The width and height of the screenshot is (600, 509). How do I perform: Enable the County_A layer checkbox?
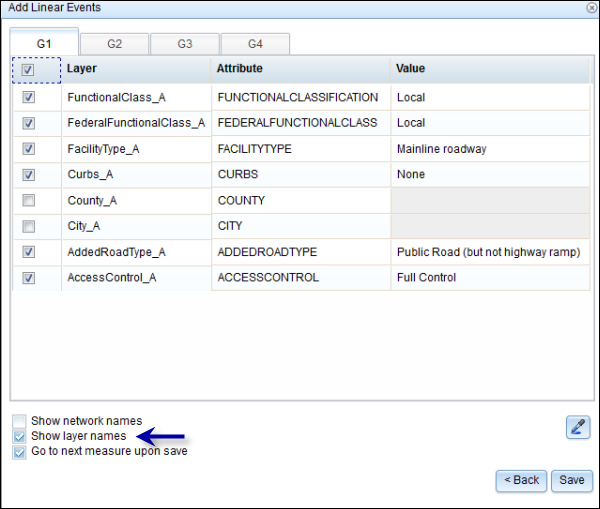tap(28, 201)
